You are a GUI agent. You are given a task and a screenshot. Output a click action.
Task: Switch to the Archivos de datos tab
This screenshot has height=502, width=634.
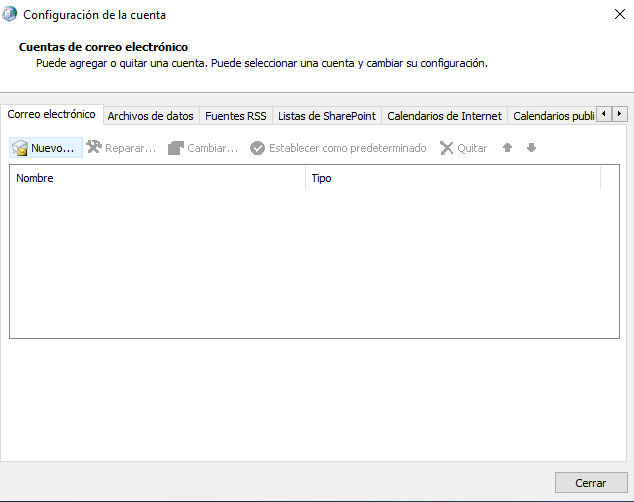[150, 116]
